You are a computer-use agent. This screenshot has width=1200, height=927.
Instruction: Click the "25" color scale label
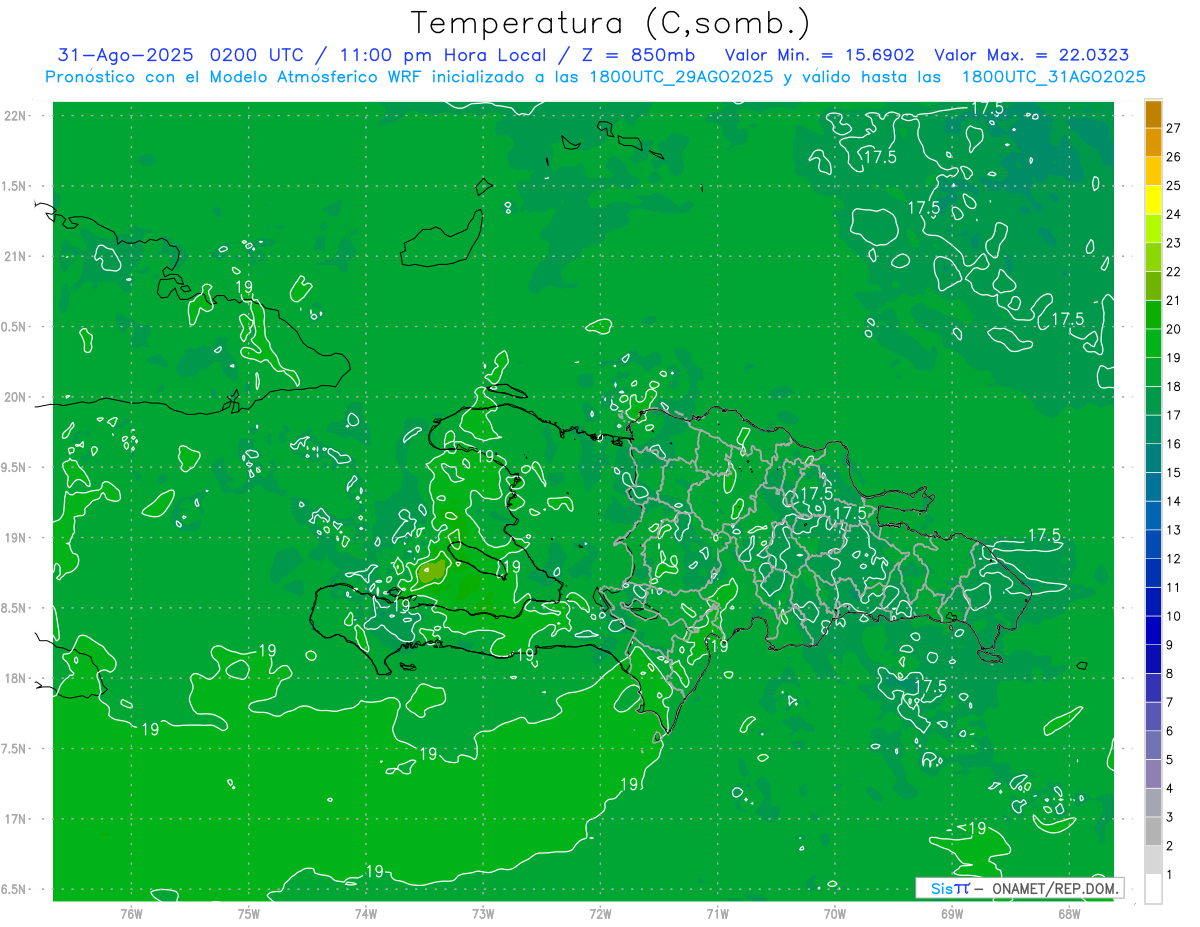click(1174, 185)
